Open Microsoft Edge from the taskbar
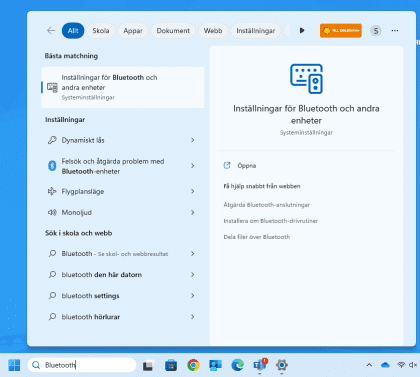 pyautogui.click(x=237, y=365)
